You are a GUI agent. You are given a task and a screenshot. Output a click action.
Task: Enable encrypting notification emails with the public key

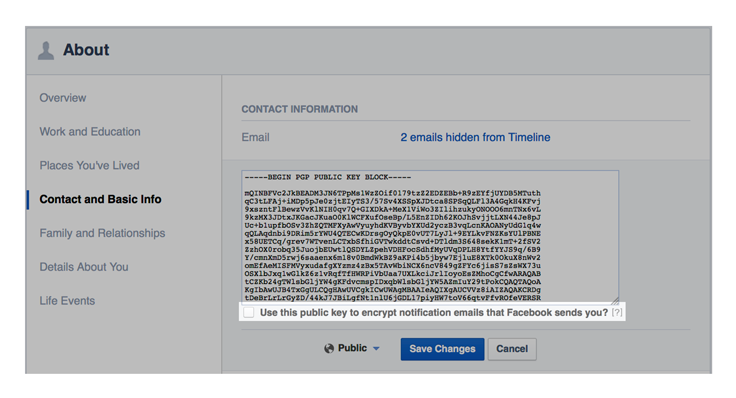(x=249, y=313)
